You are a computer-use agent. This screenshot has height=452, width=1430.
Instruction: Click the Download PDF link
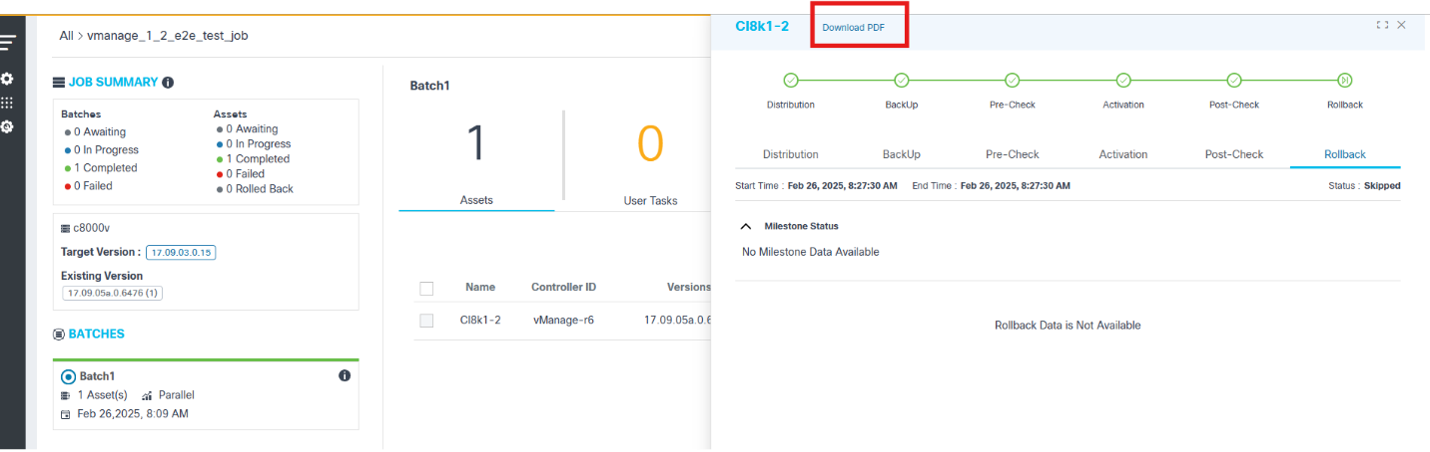tap(853, 27)
